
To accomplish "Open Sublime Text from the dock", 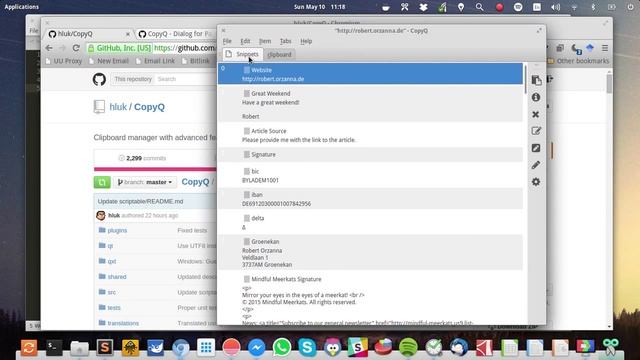I will pos(104,348).
